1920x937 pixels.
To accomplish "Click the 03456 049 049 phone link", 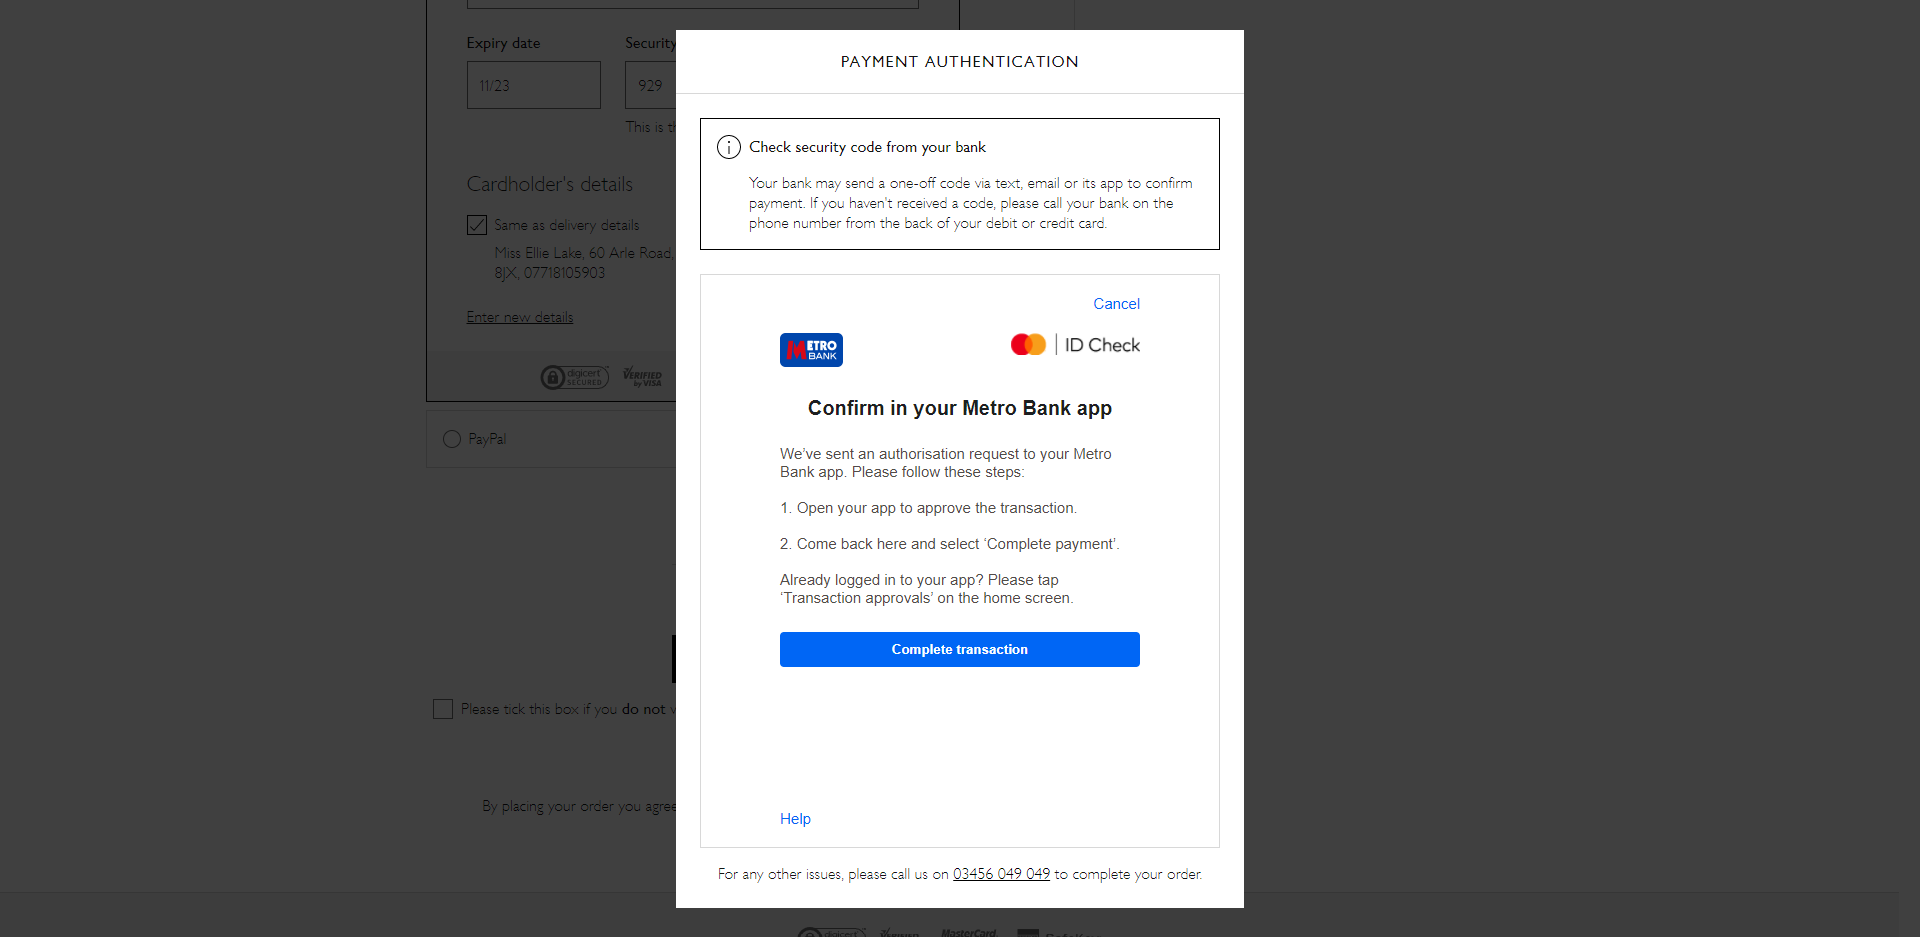I will click(1001, 874).
